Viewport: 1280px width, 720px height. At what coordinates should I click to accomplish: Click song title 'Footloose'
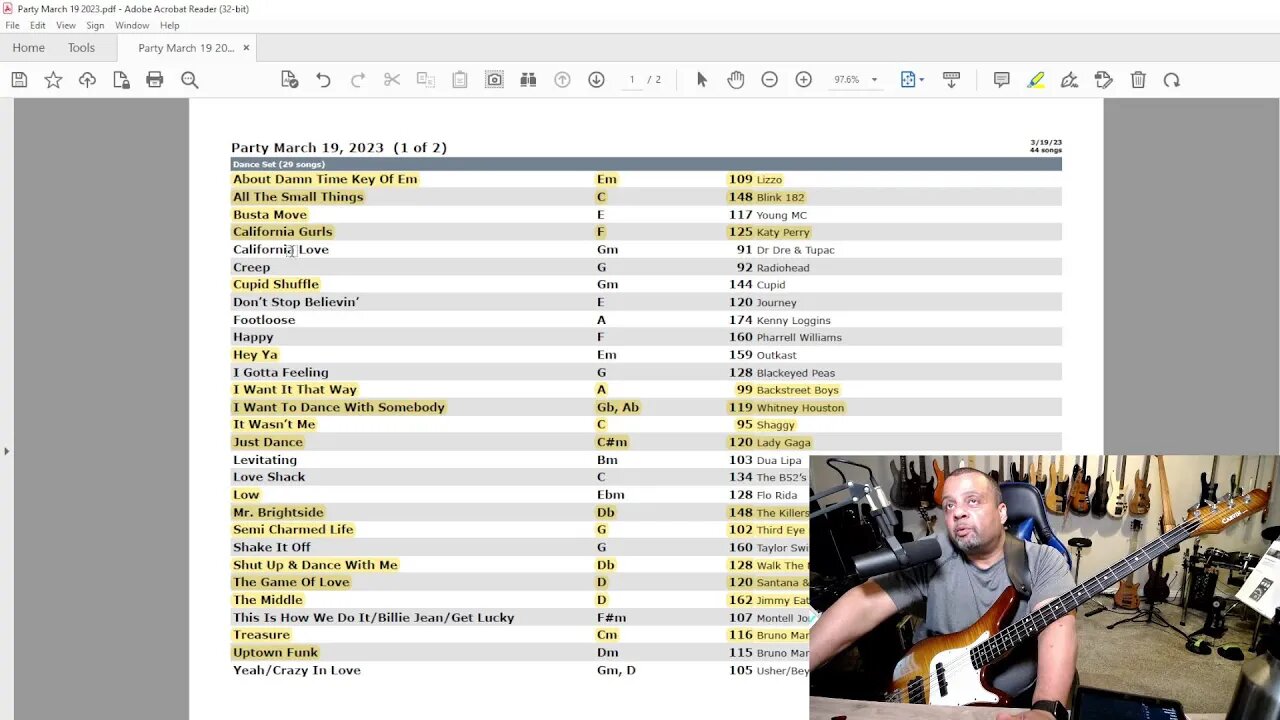tap(264, 320)
